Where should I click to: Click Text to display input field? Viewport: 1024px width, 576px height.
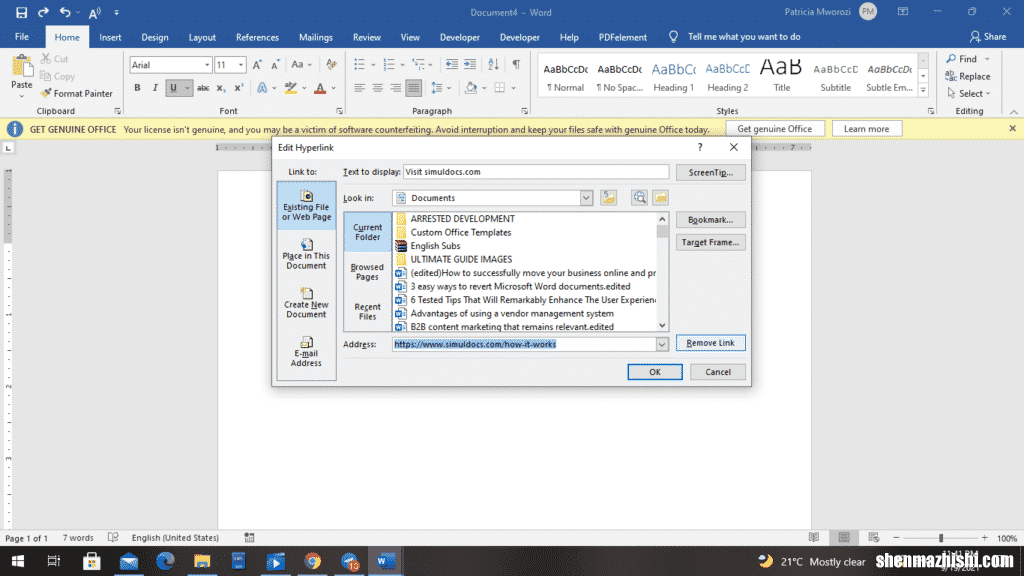(x=536, y=172)
